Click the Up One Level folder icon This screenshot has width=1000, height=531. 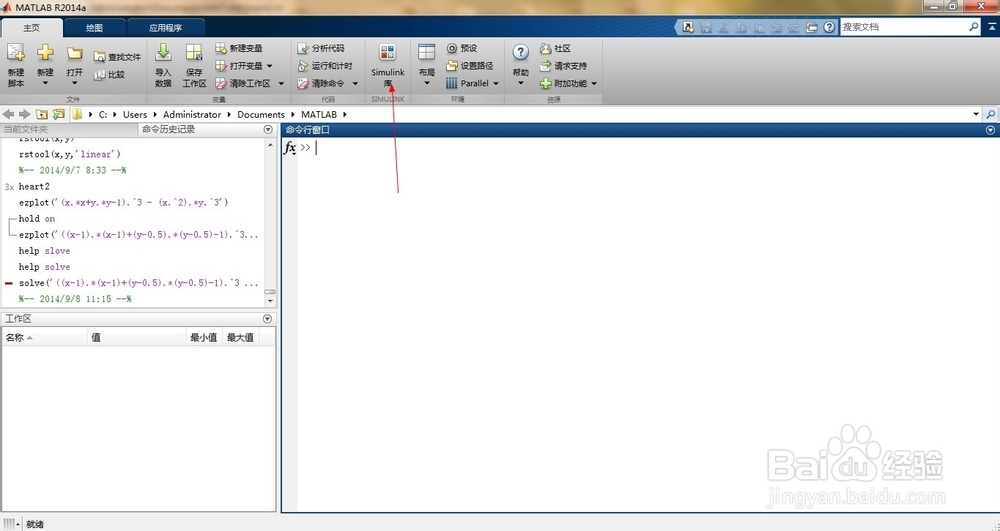click(41, 114)
